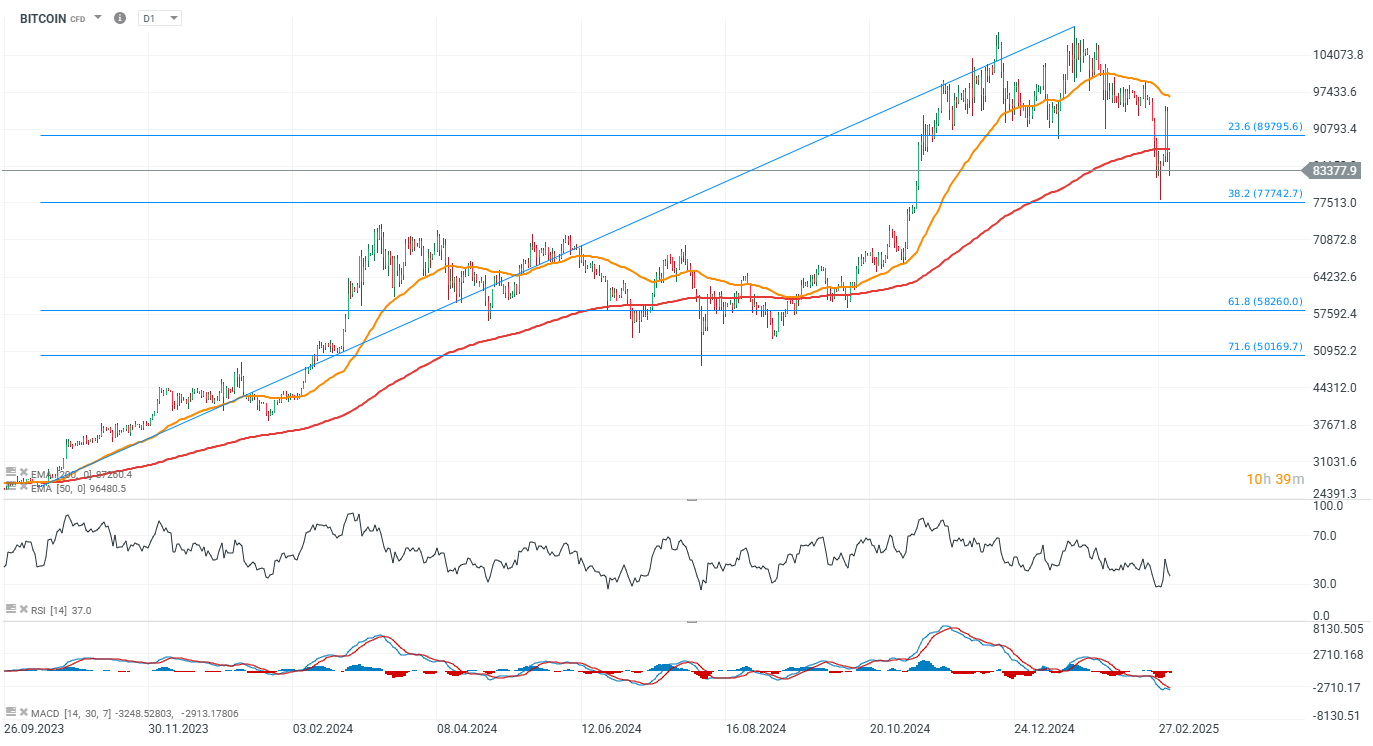Remove the EMA 200 indicator
Viewport: 1373px width, 746px height.
[22, 472]
